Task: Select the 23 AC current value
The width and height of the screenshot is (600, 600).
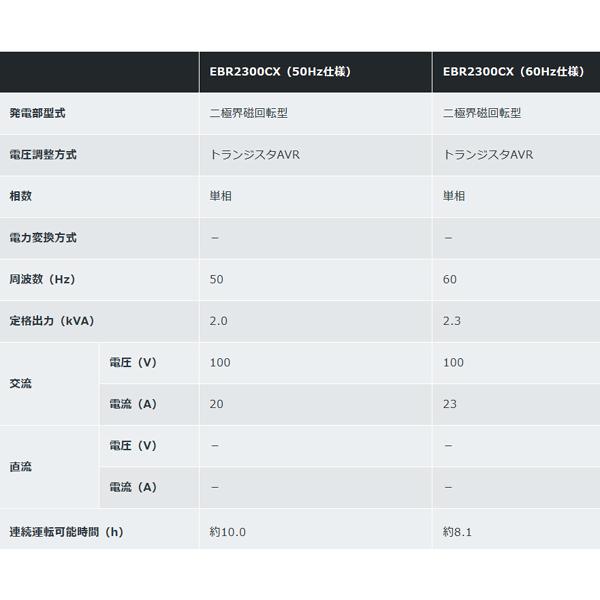Action: (450, 404)
